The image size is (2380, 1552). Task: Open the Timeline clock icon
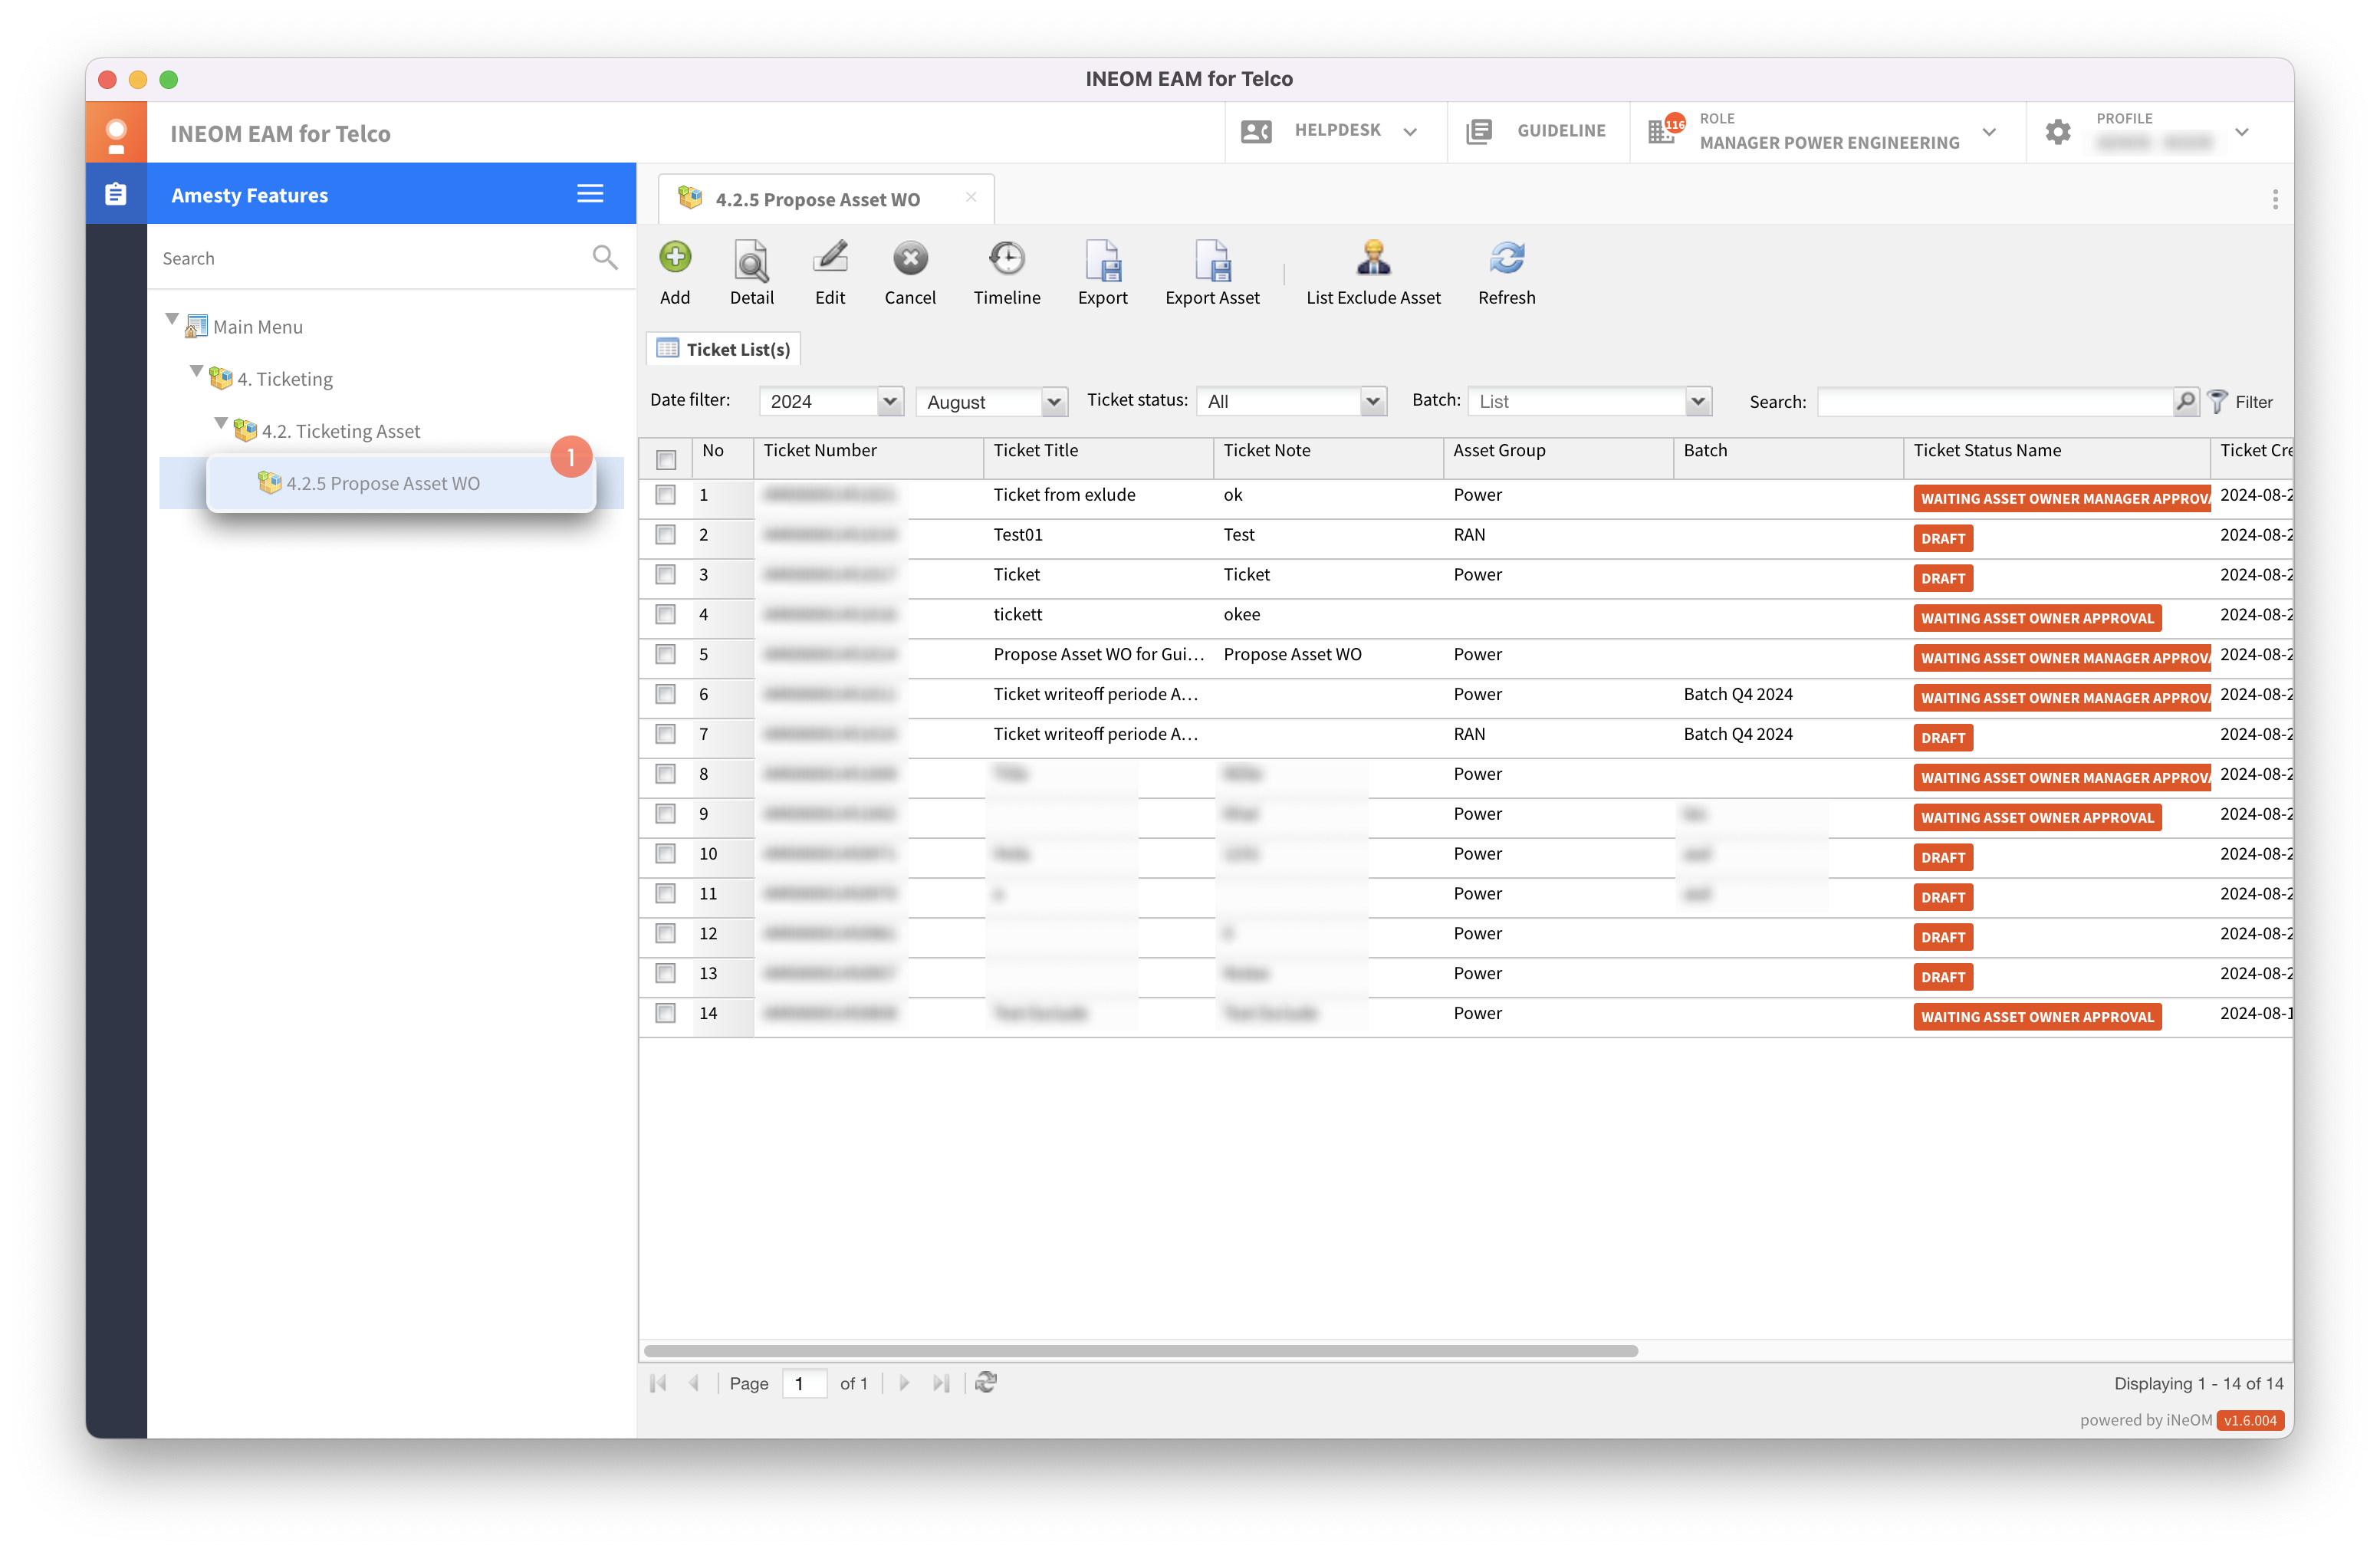[1007, 258]
